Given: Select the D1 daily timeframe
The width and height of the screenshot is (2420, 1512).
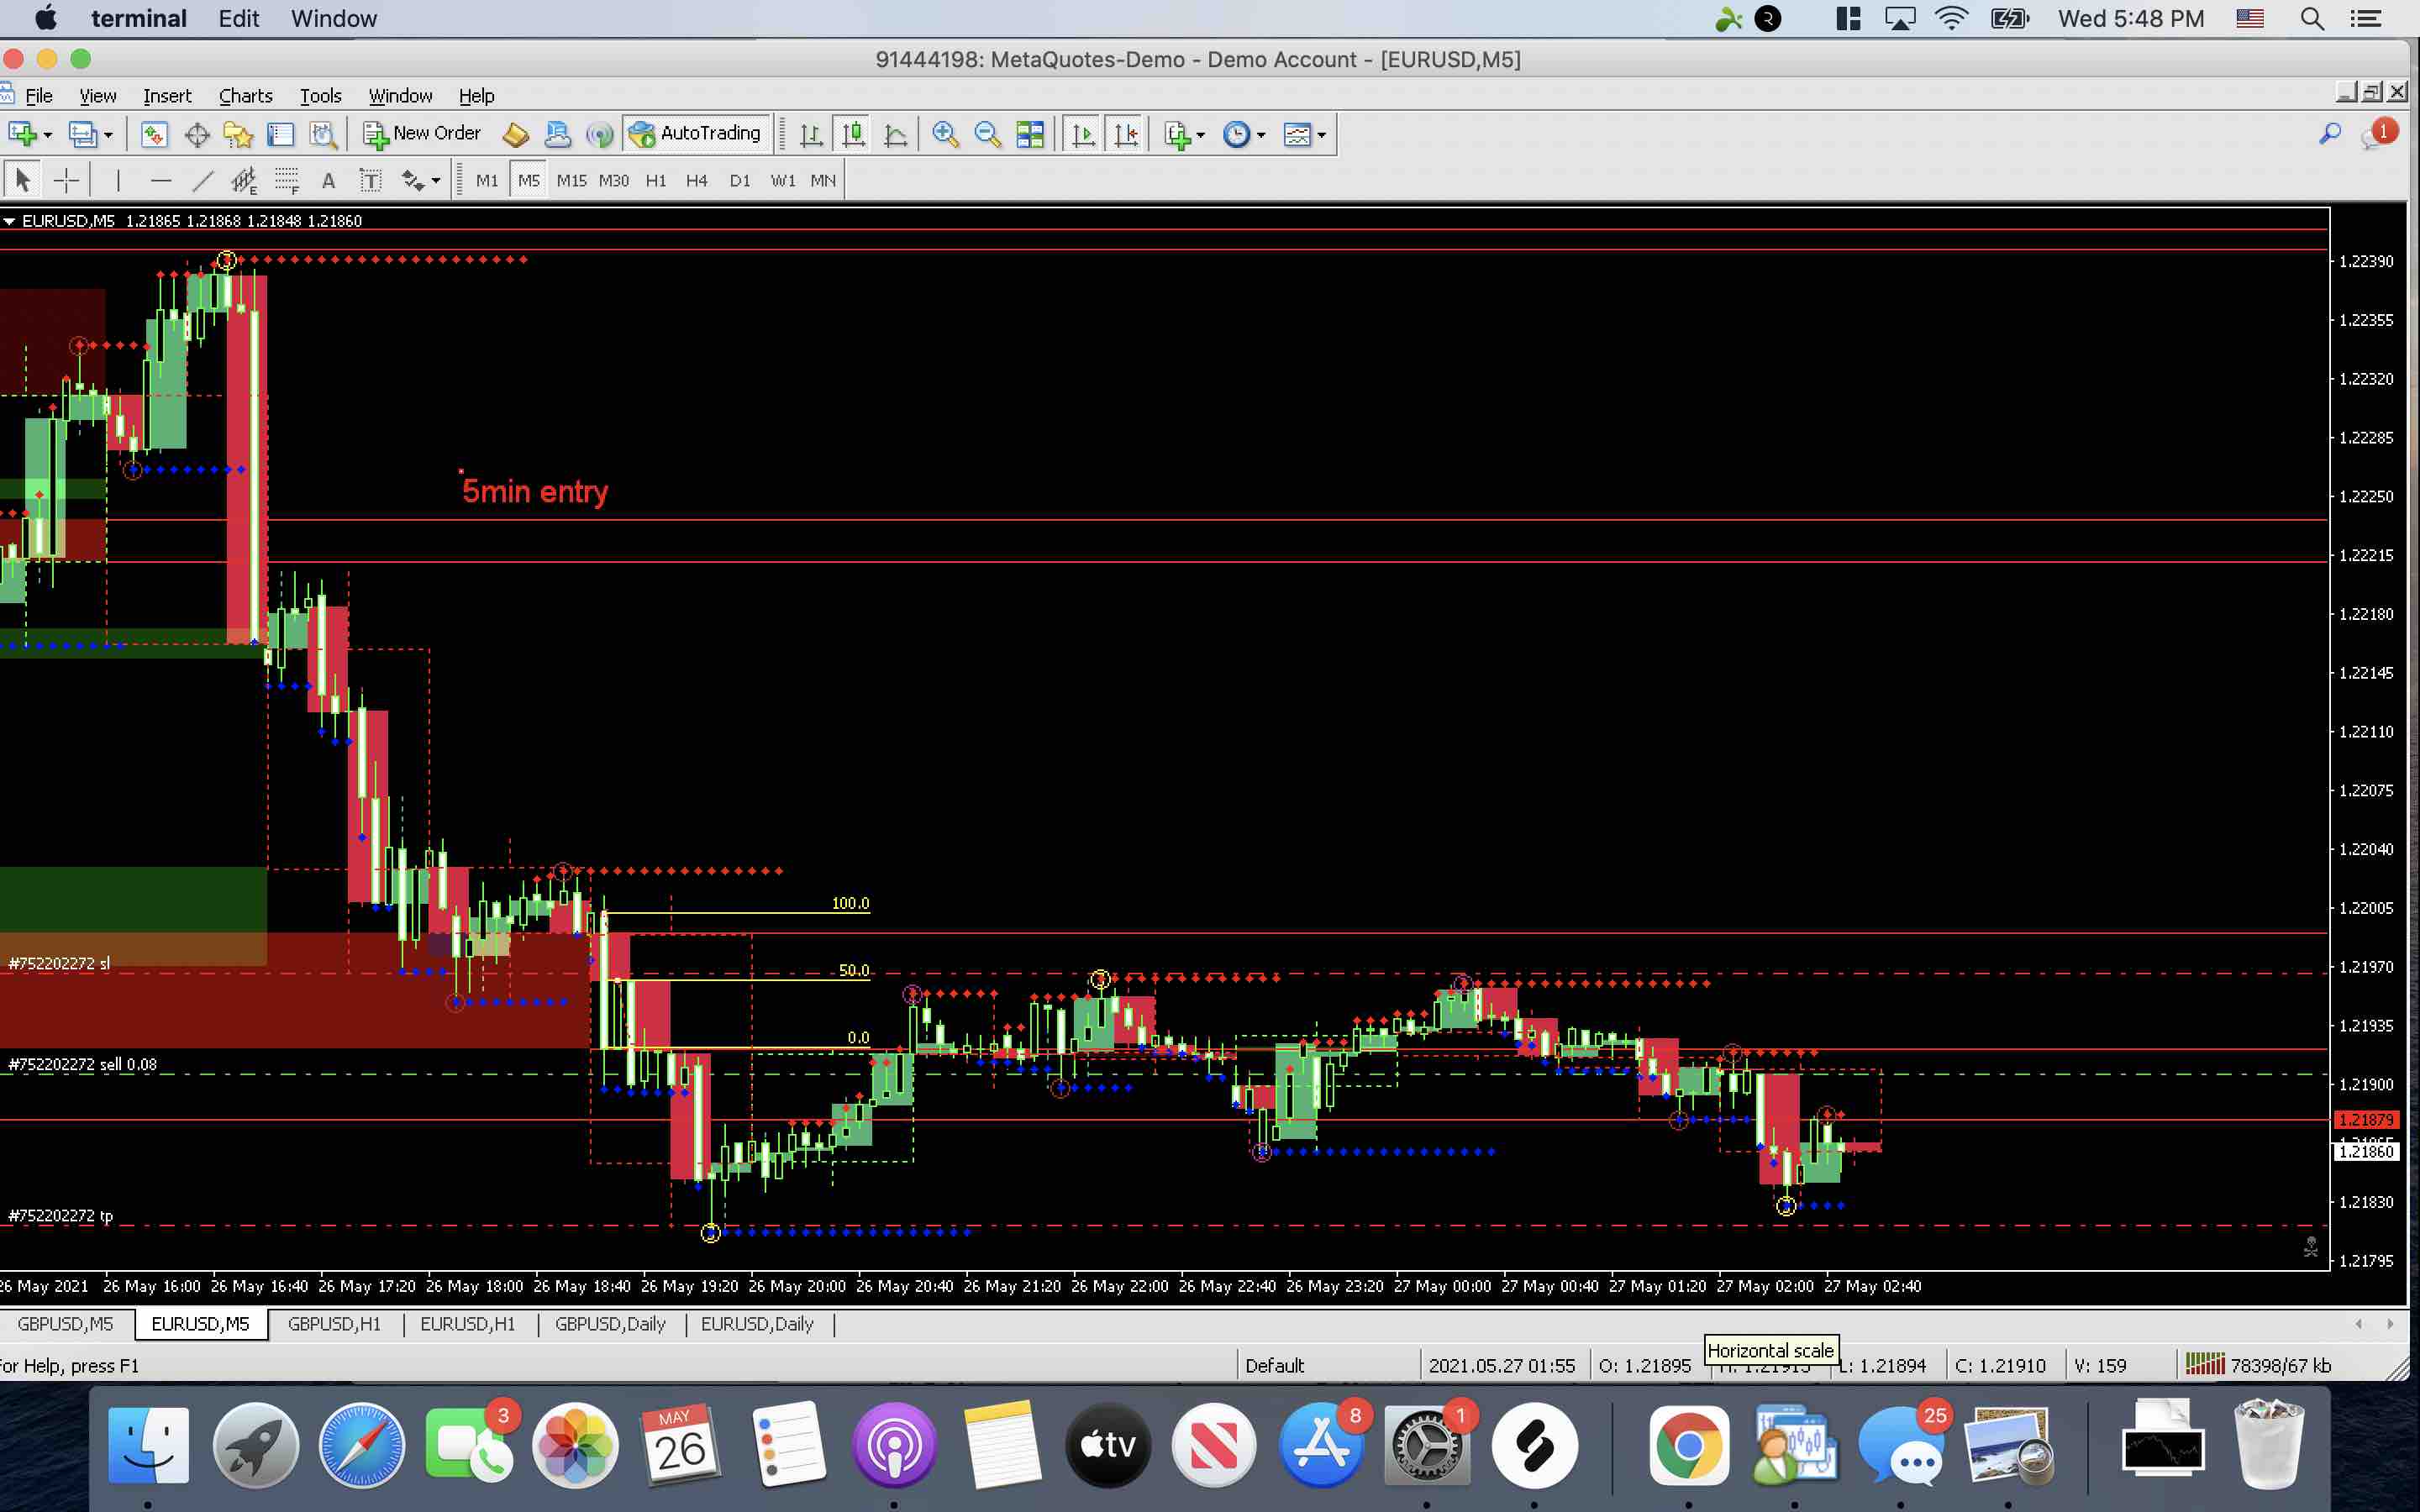Looking at the screenshot, I should 740,180.
